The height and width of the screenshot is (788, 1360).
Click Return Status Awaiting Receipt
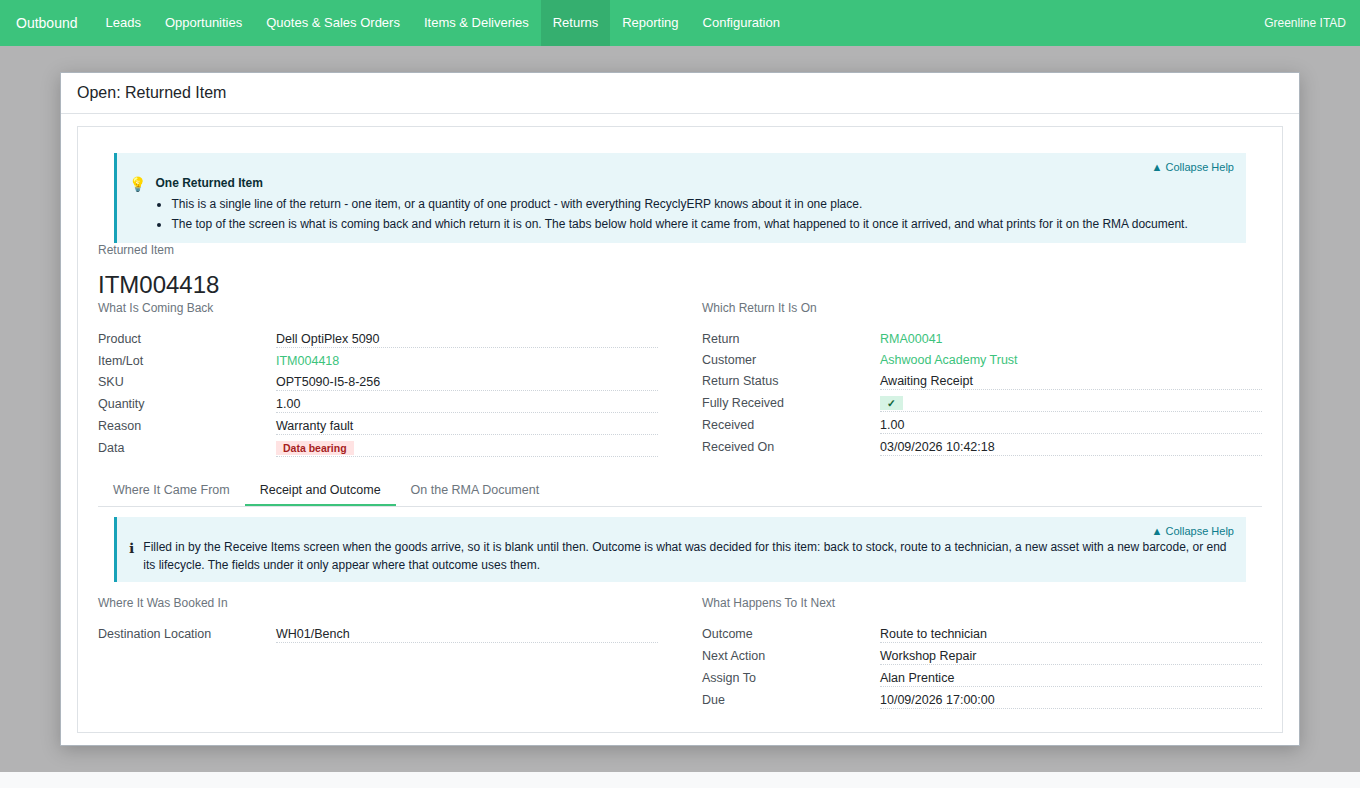[x=926, y=381]
